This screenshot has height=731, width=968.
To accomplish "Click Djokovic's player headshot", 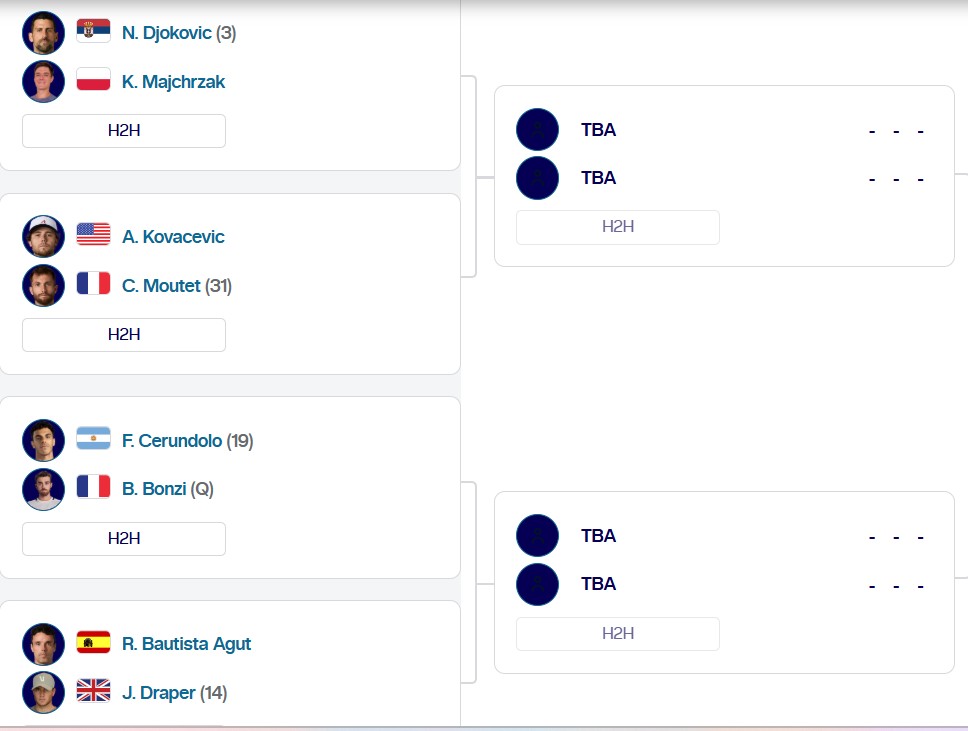I will [43, 33].
